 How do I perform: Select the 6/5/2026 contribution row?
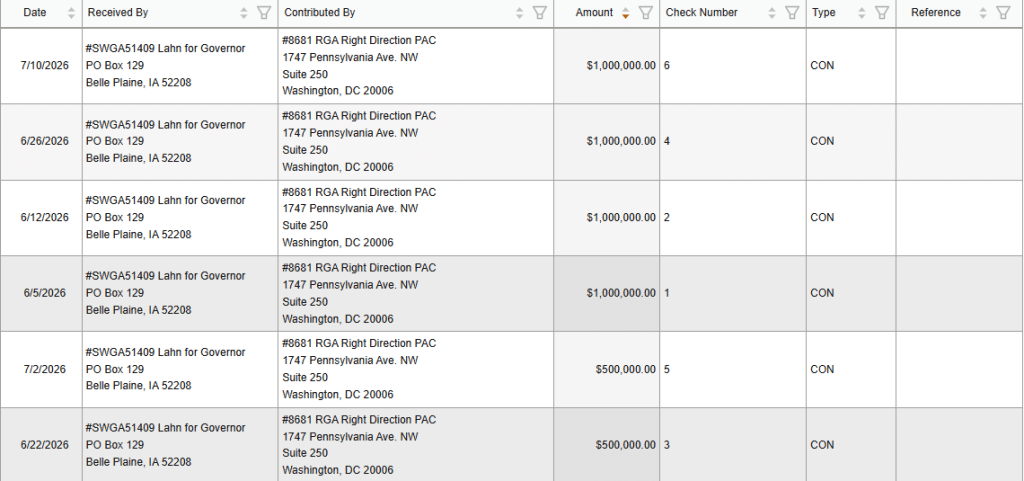[512, 293]
